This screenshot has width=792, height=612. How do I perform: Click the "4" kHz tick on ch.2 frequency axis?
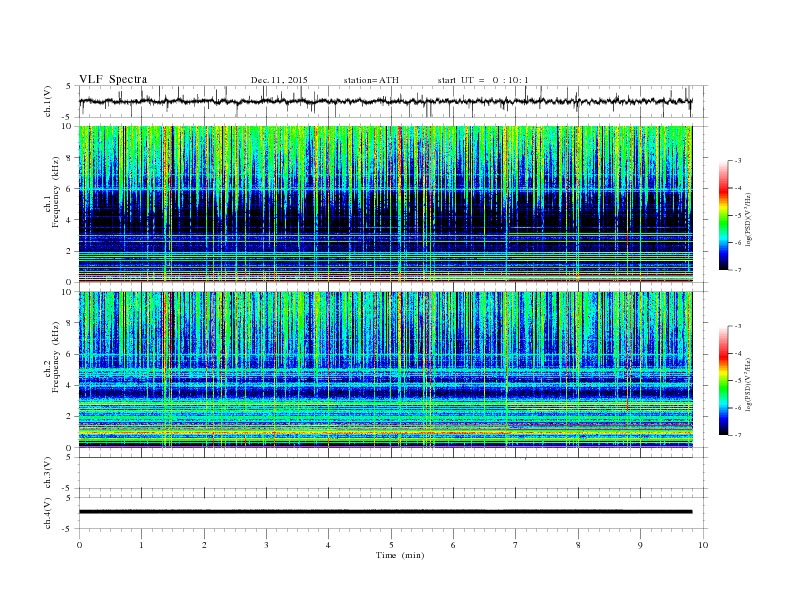(x=69, y=386)
